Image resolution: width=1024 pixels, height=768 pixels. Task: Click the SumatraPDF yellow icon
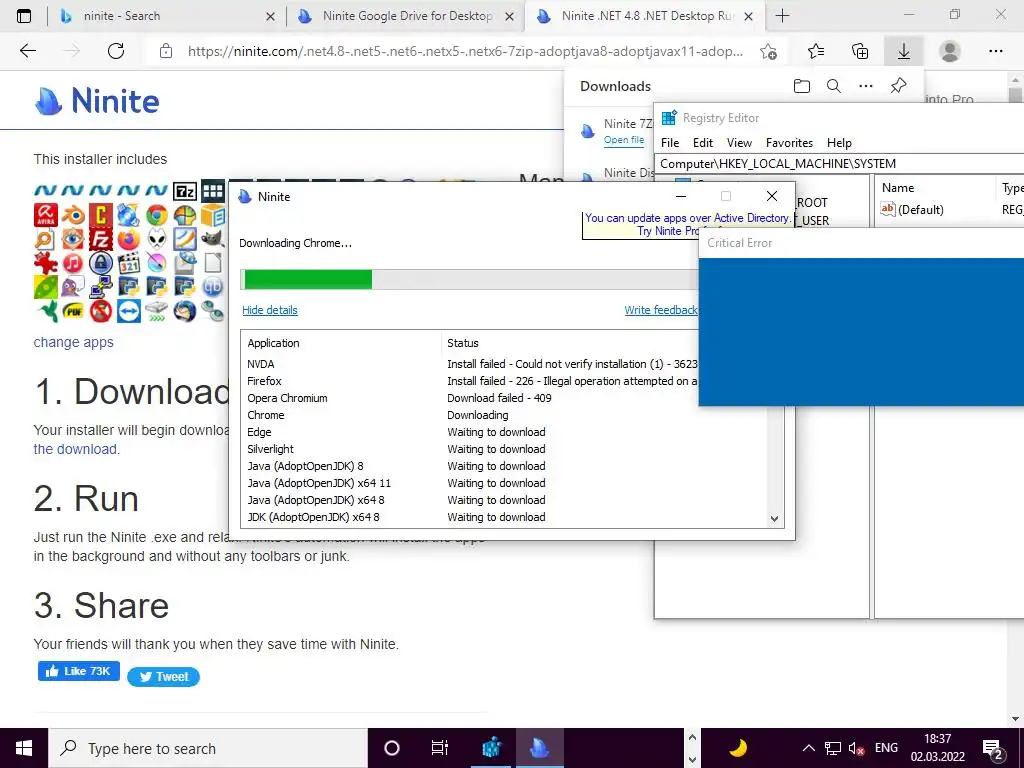pos(73,311)
